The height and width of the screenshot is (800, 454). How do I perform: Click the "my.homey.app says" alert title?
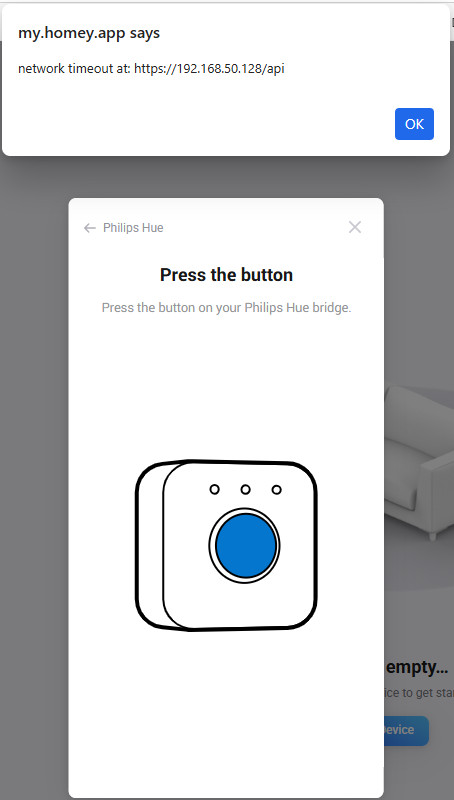tap(89, 33)
